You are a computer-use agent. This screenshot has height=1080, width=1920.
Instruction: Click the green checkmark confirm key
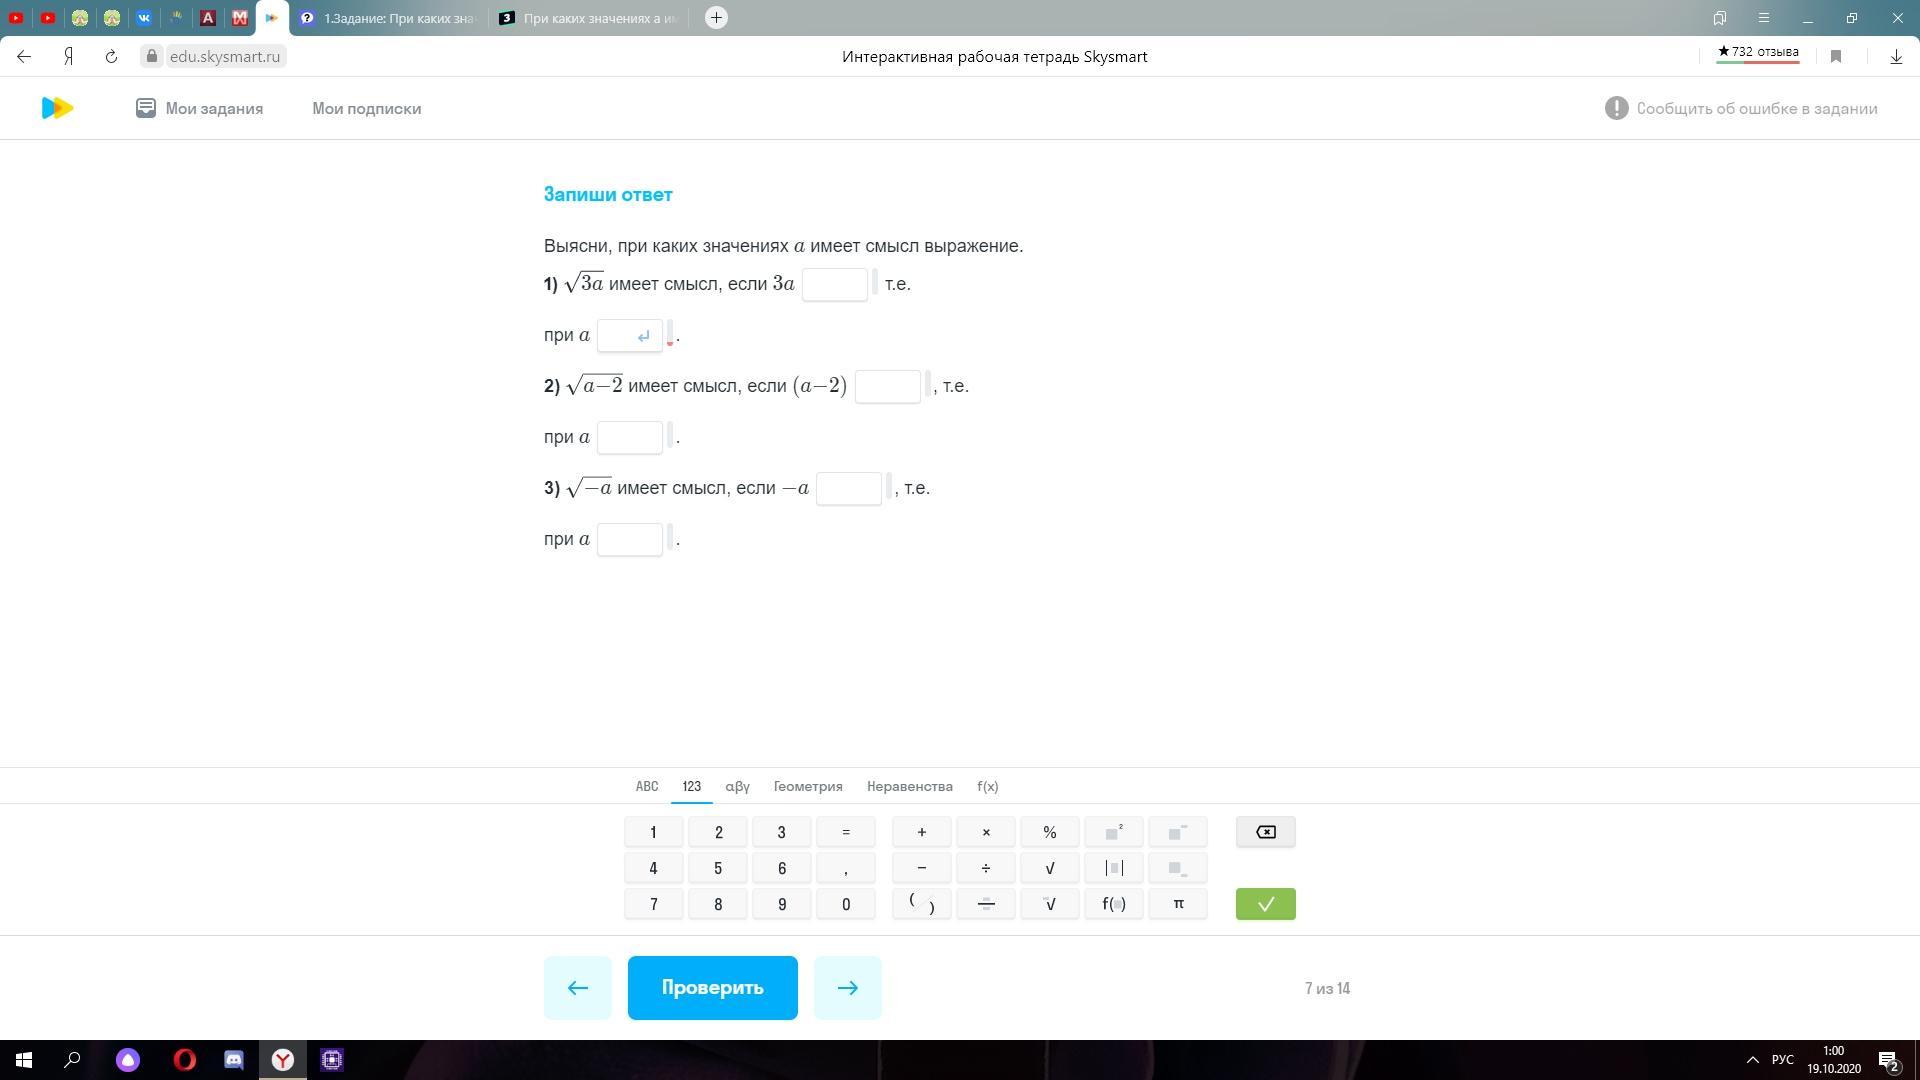[1265, 904]
